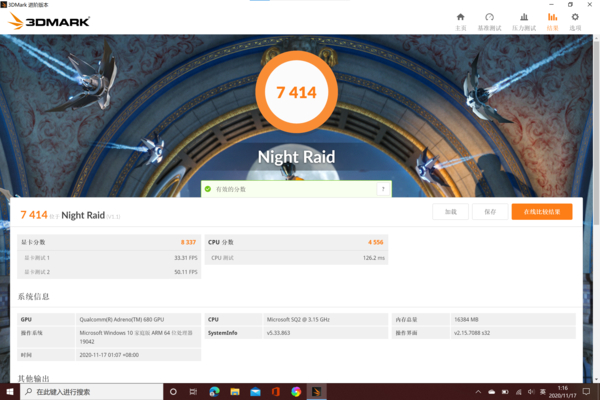Open the Stress Tests chart icon tab
600x400 pixels.
(524, 22)
